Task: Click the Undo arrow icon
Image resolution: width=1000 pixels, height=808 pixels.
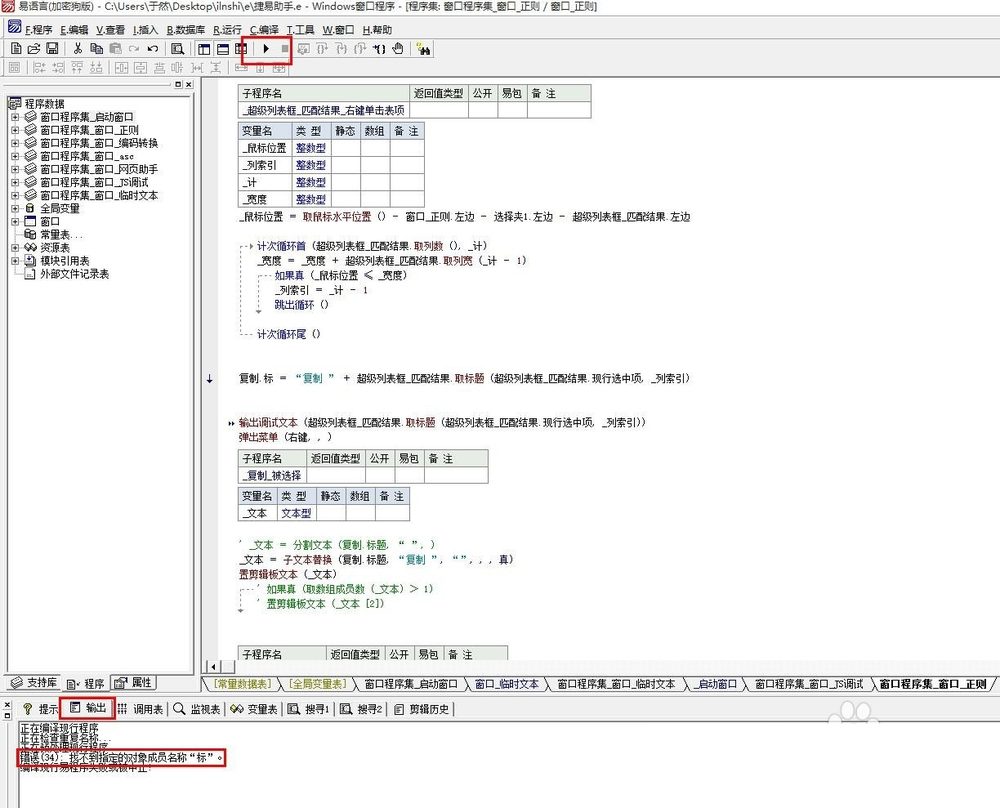Action: click(153, 48)
